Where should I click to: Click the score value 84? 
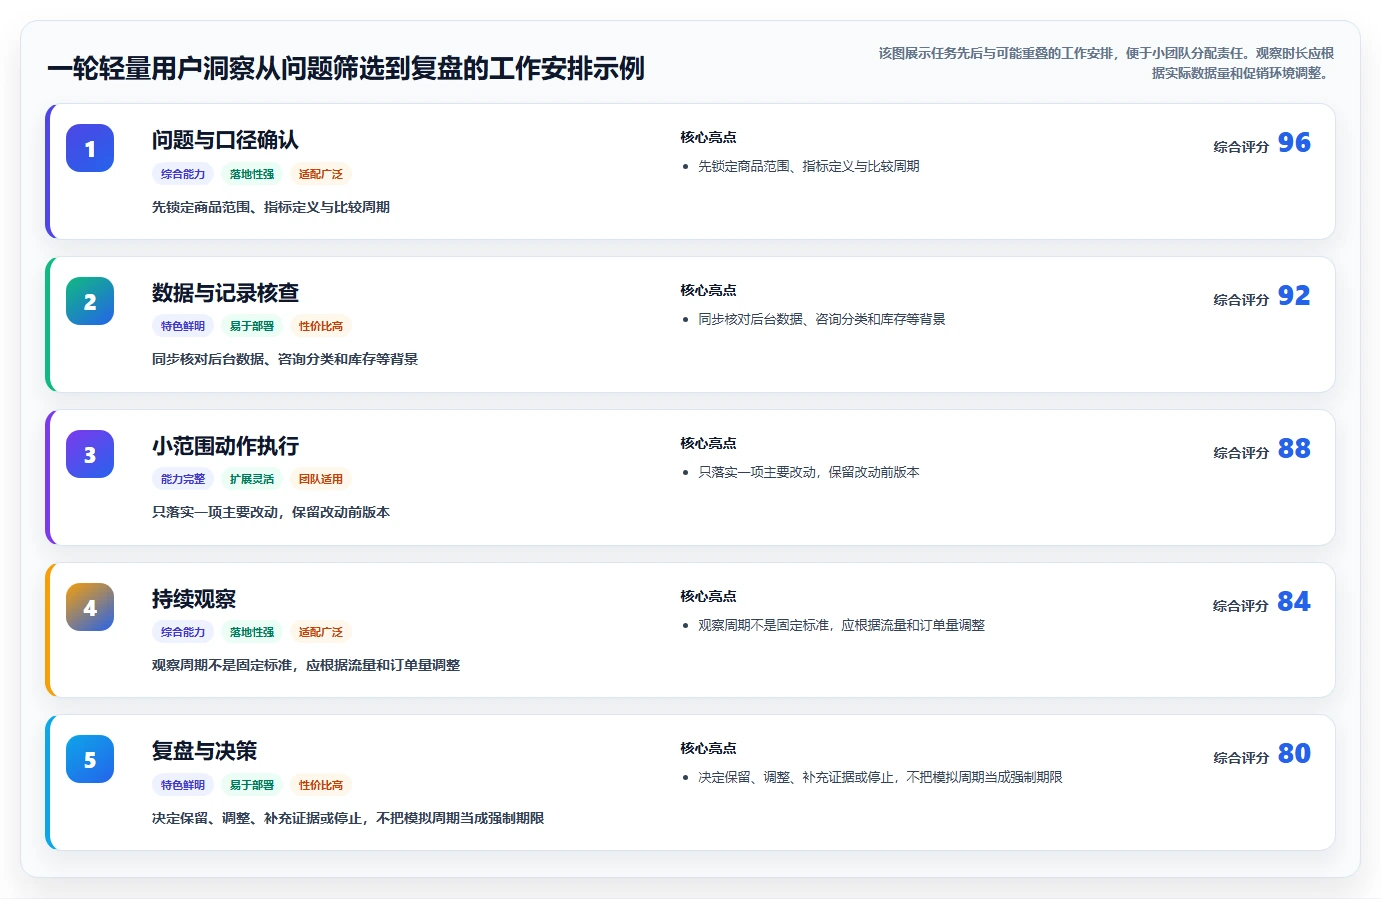point(1294,602)
